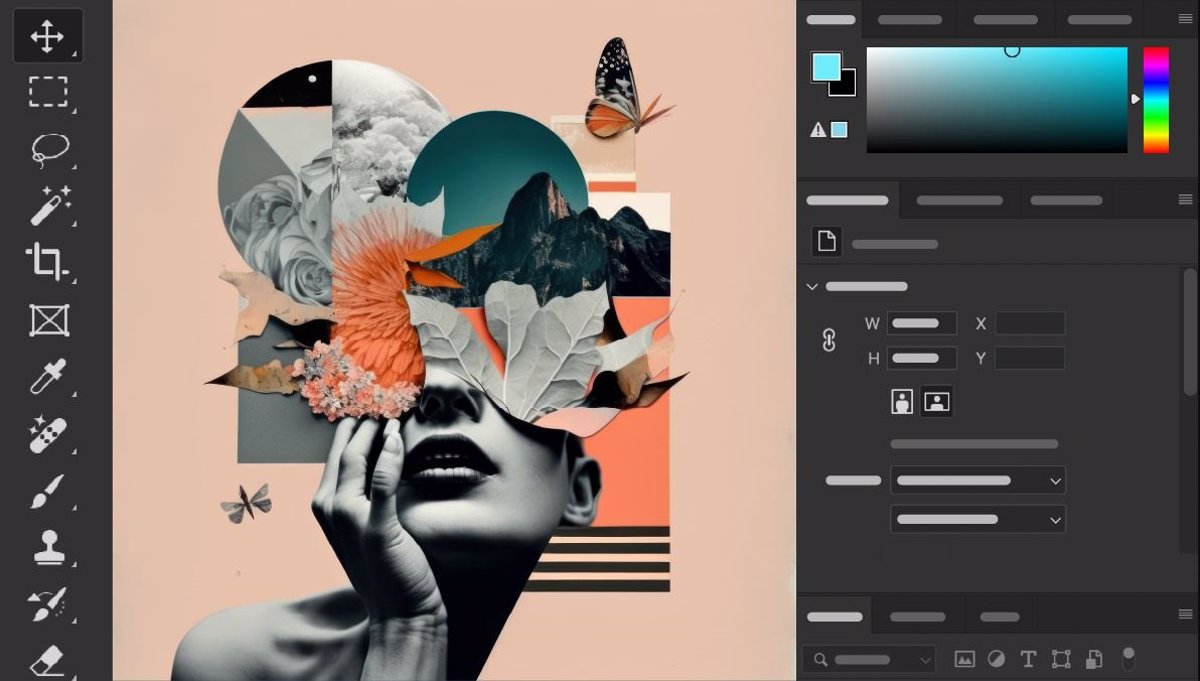Screen dimensions: 1200x681
Task: Click inside the teal color picker field
Action: [997, 100]
